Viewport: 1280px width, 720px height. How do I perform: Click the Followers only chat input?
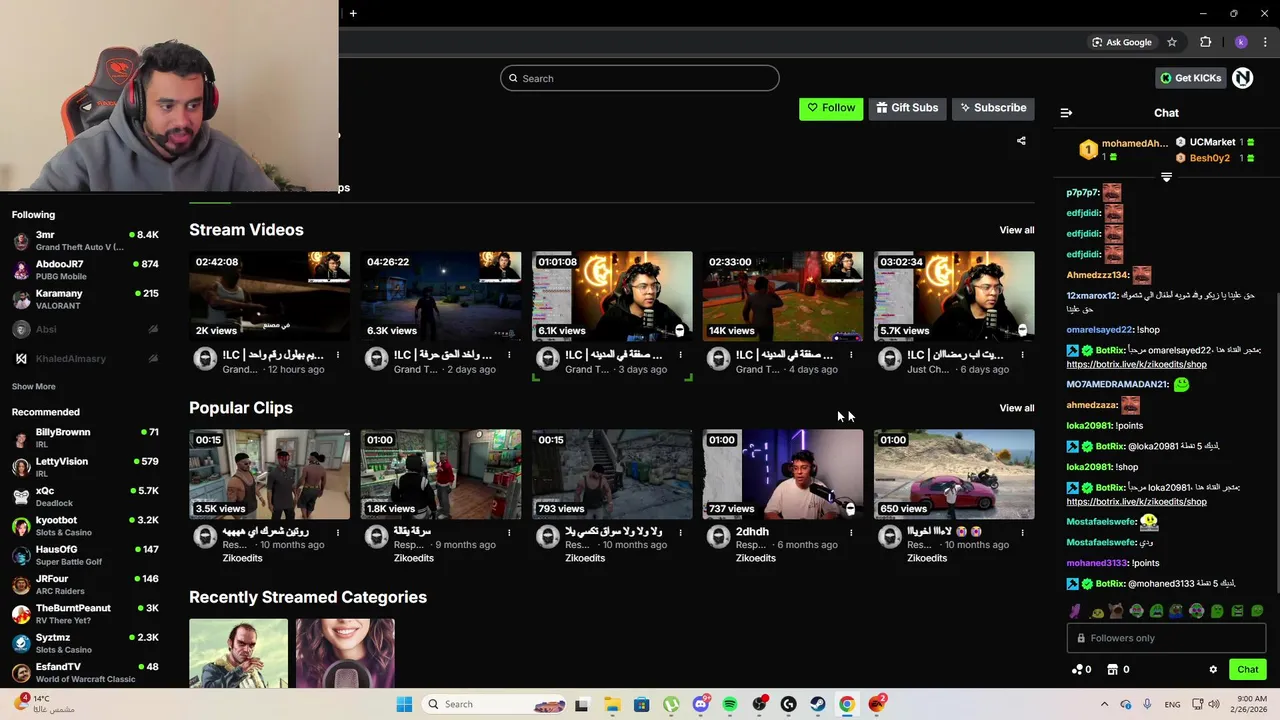[1166, 638]
